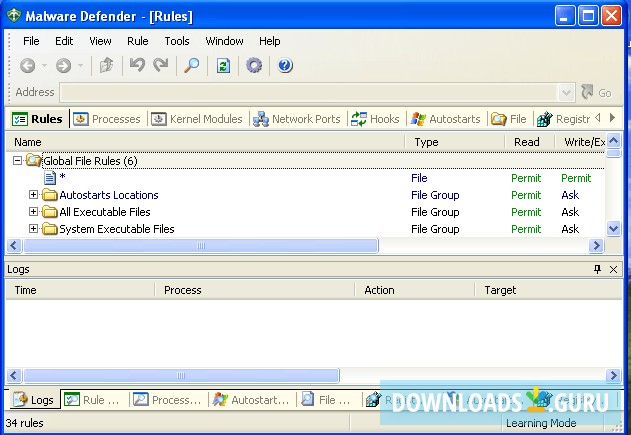
Task: Sort logs by the Action column
Action: coord(415,290)
